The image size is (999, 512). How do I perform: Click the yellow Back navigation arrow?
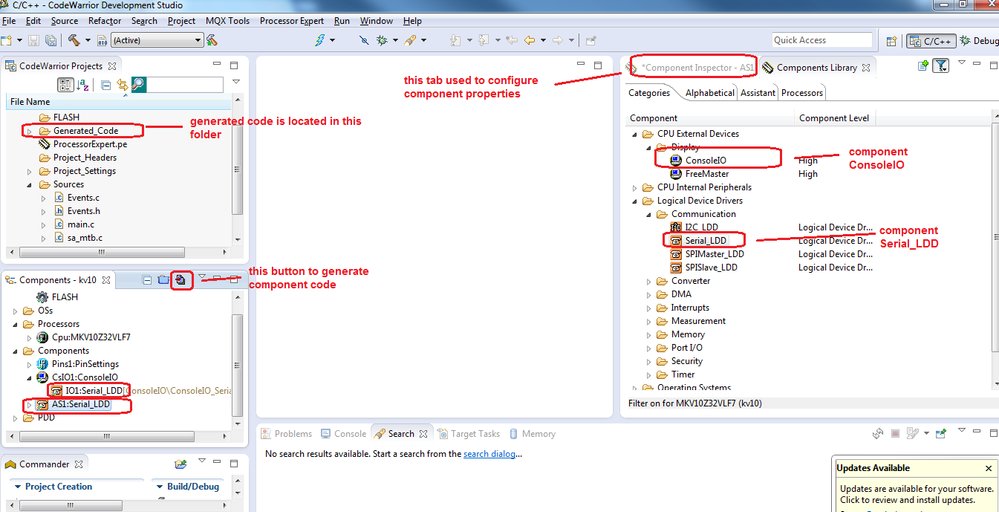point(528,40)
